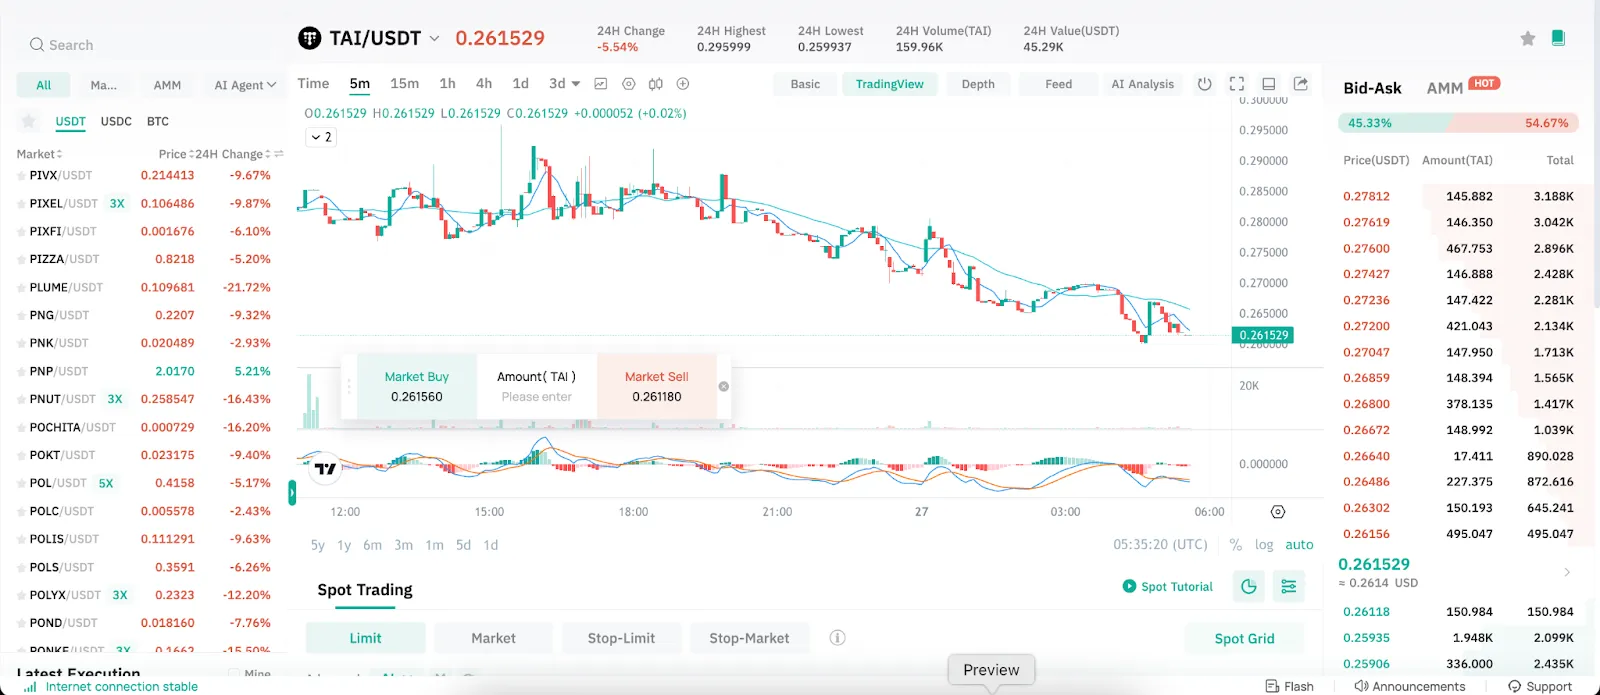Show order type info icon
Screen dimensions: 1600x695
tap(838, 638)
